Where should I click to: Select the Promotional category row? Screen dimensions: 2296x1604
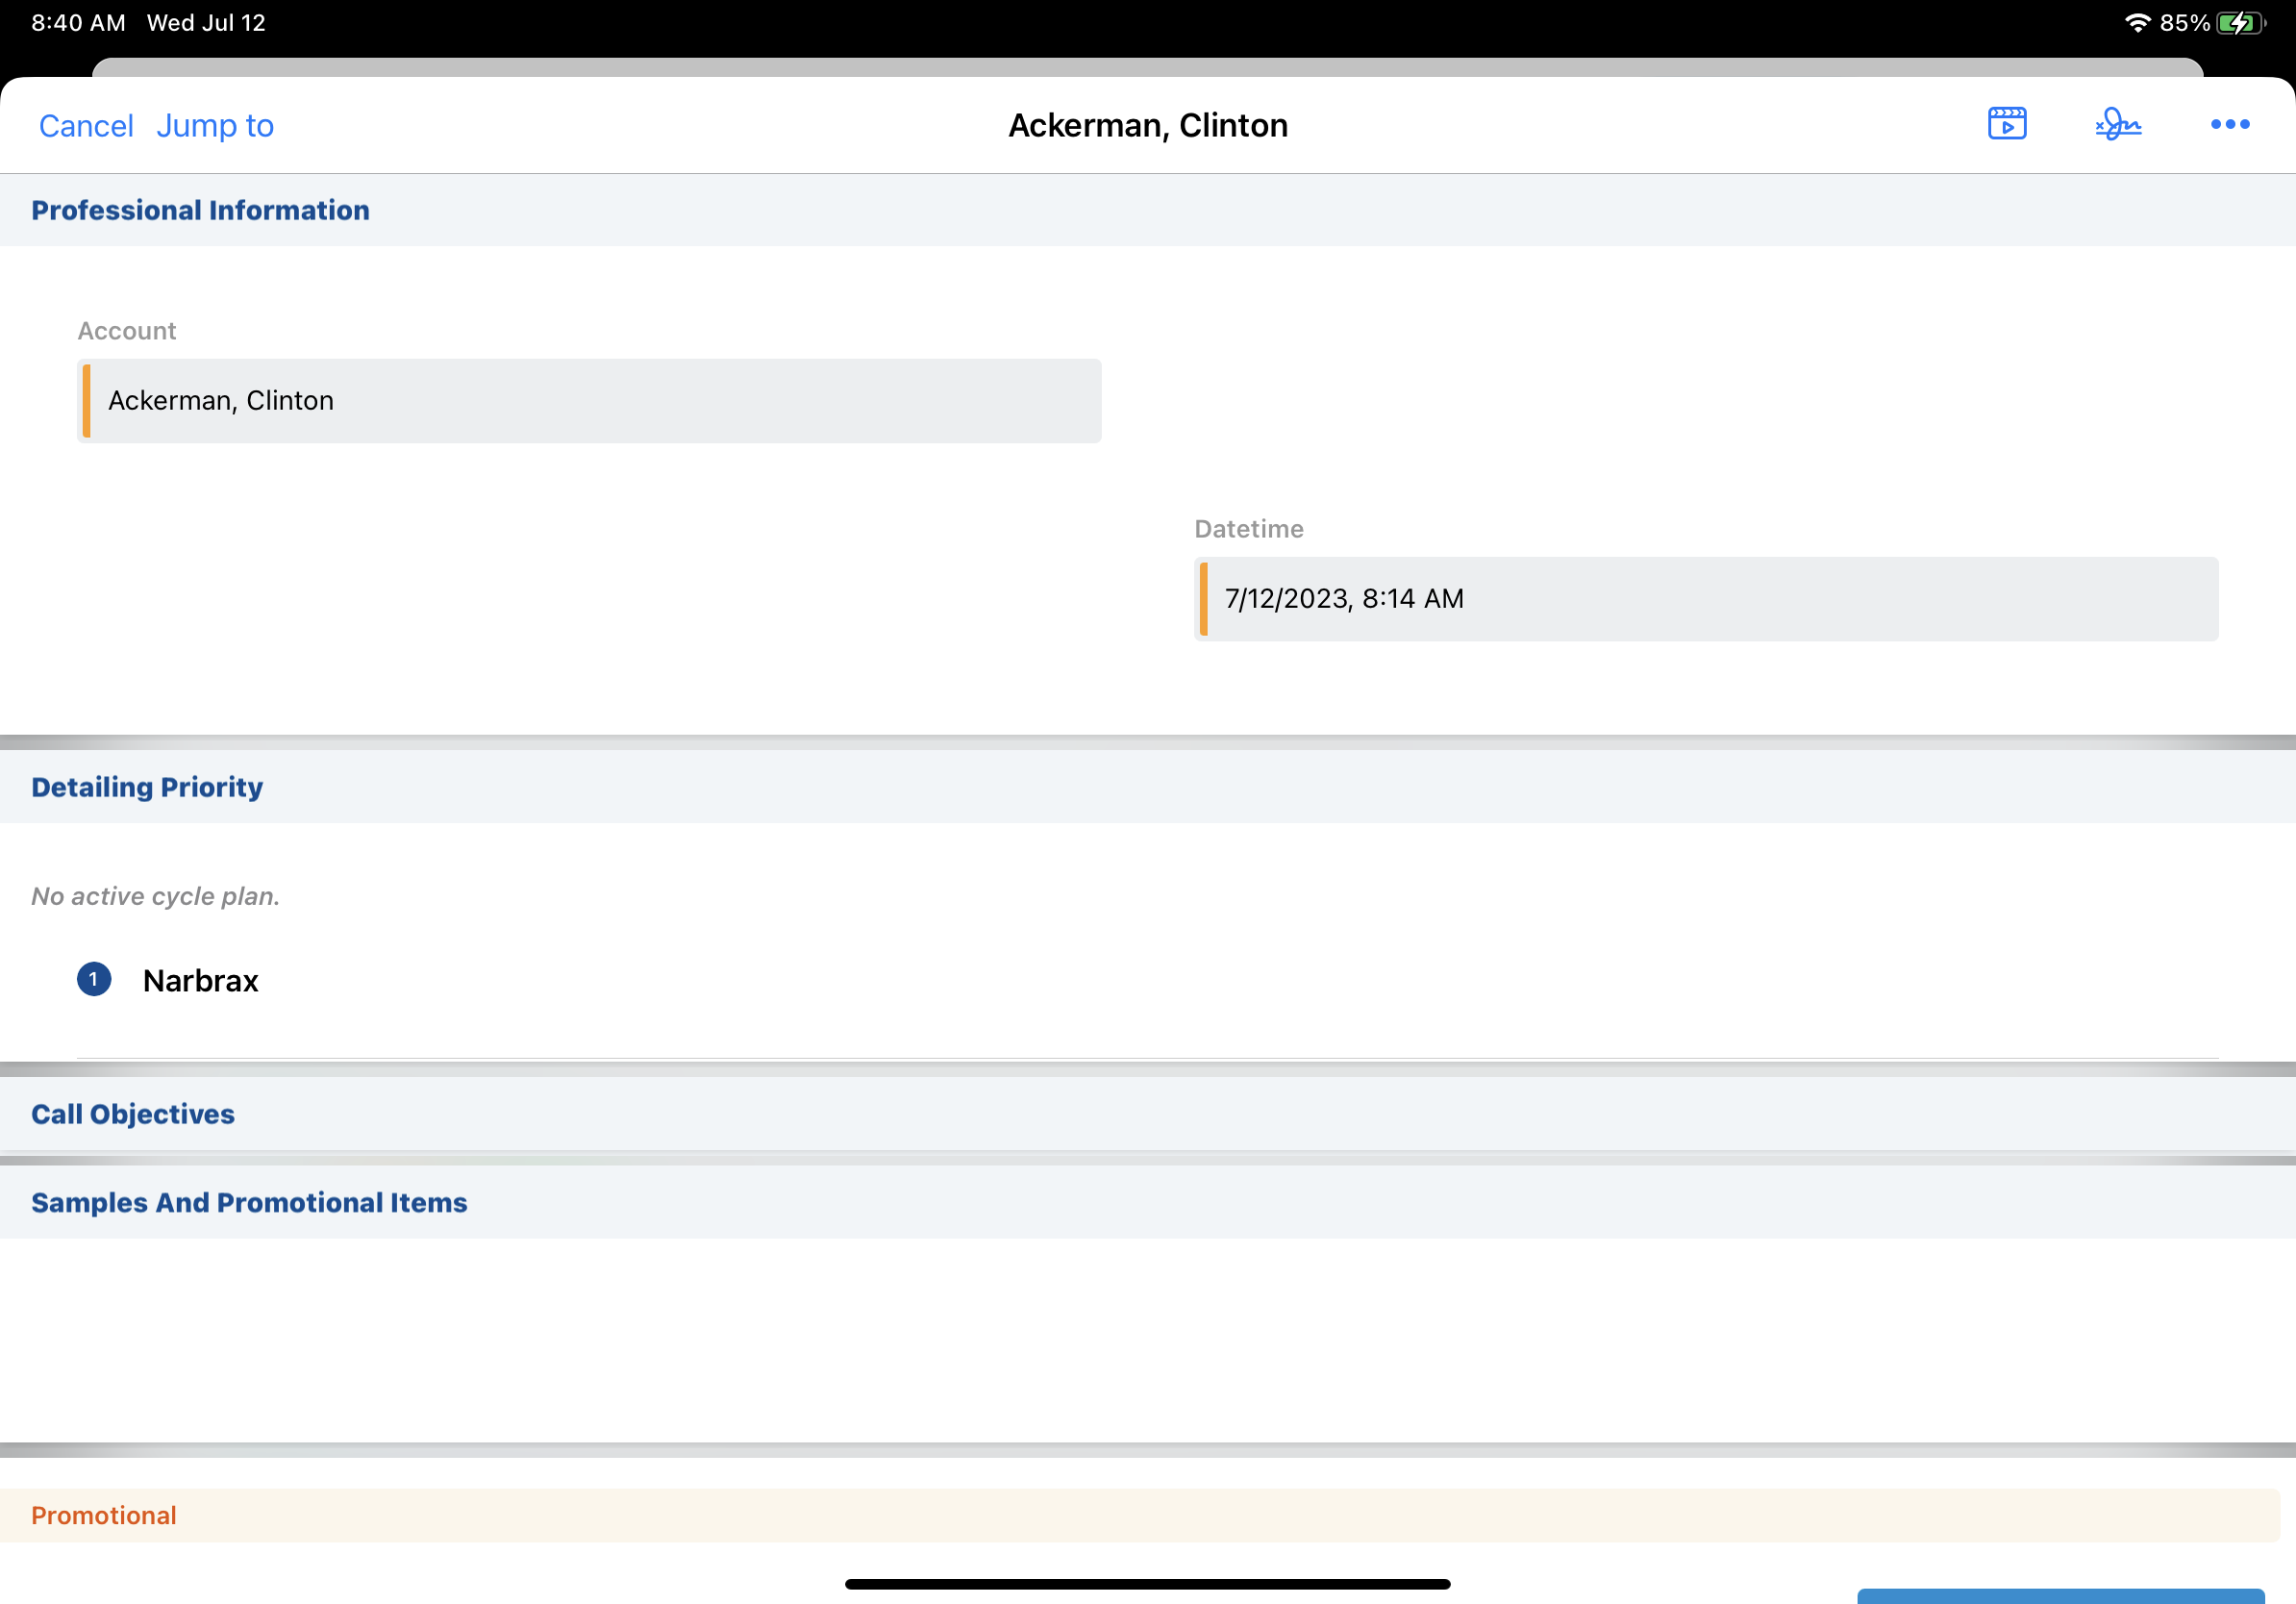click(x=104, y=1515)
